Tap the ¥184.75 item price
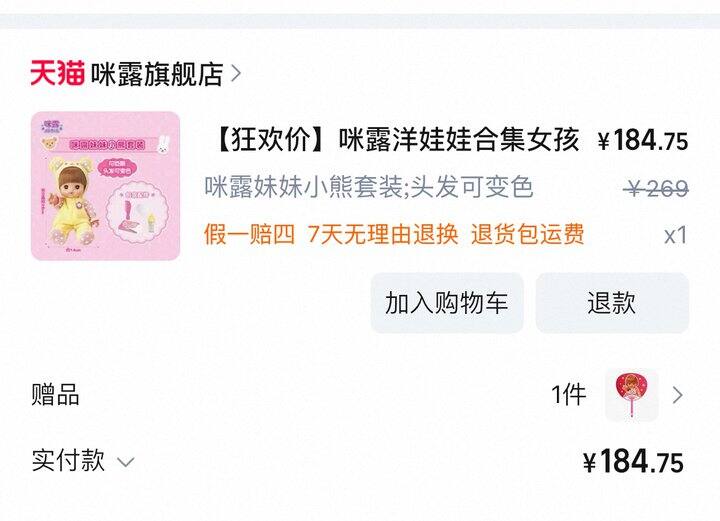Image resolution: width=720 pixels, height=521 pixels. tap(643, 140)
